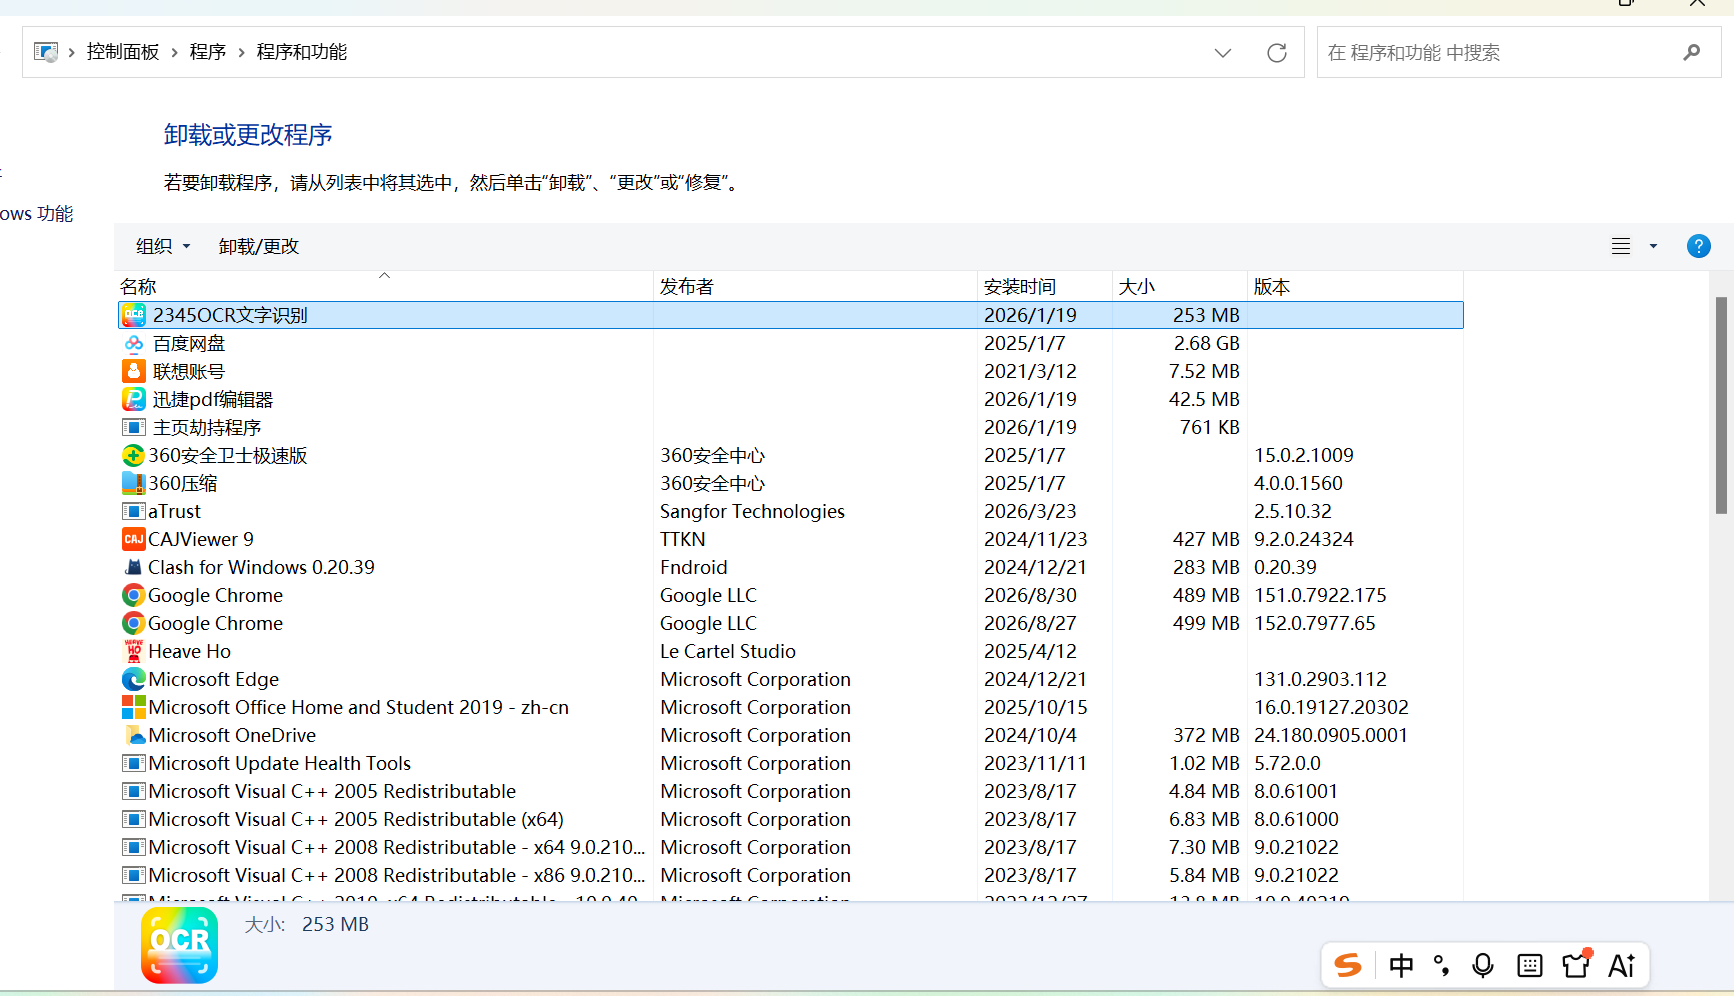Sort by 名称 column header

pos(384,286)
